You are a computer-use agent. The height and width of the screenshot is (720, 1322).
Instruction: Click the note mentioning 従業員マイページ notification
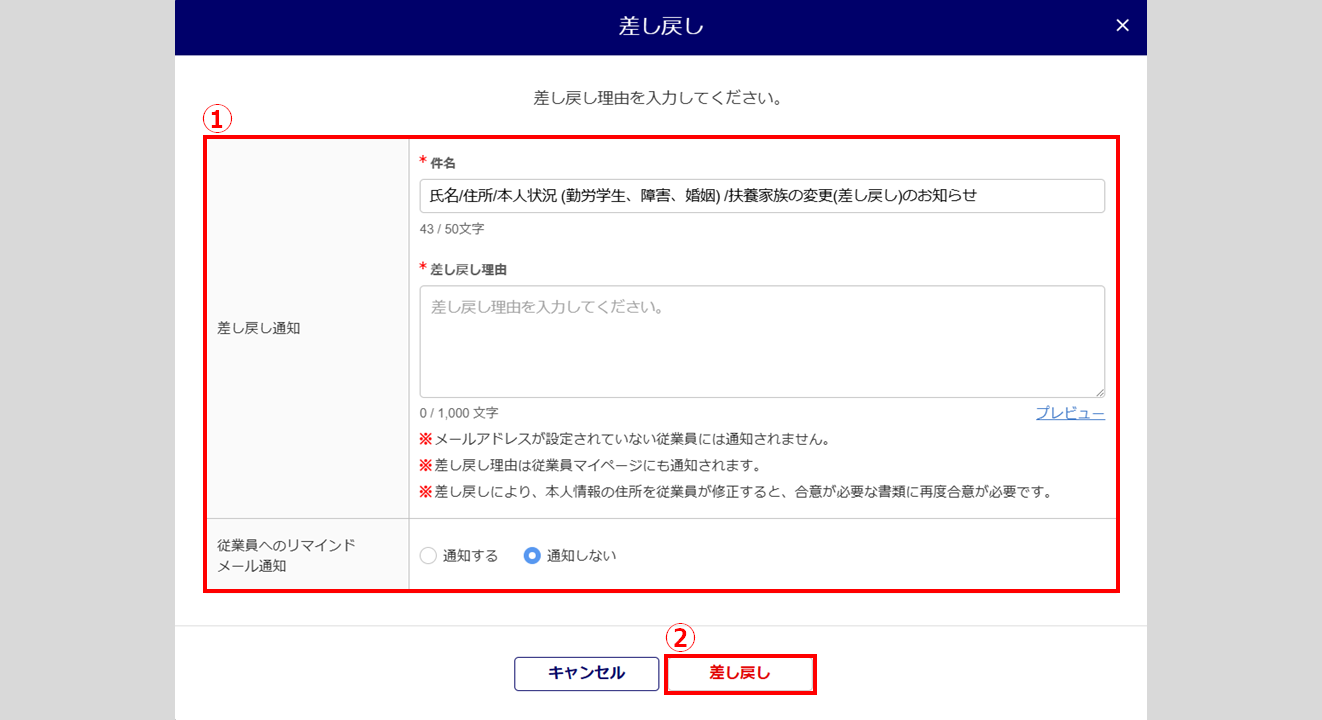(590, 466)
